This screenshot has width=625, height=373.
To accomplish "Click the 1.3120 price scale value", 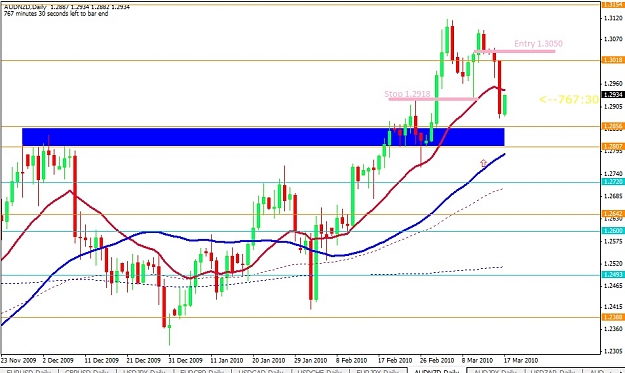I will (613, 18).
